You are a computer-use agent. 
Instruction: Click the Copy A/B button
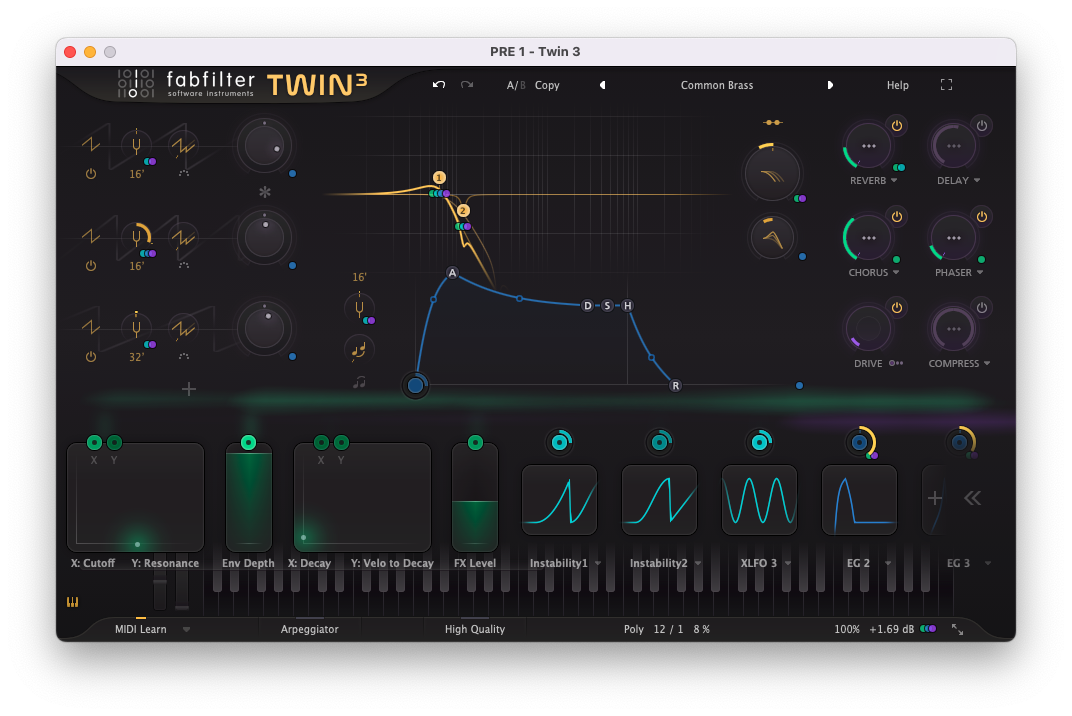tap(547, 85)
